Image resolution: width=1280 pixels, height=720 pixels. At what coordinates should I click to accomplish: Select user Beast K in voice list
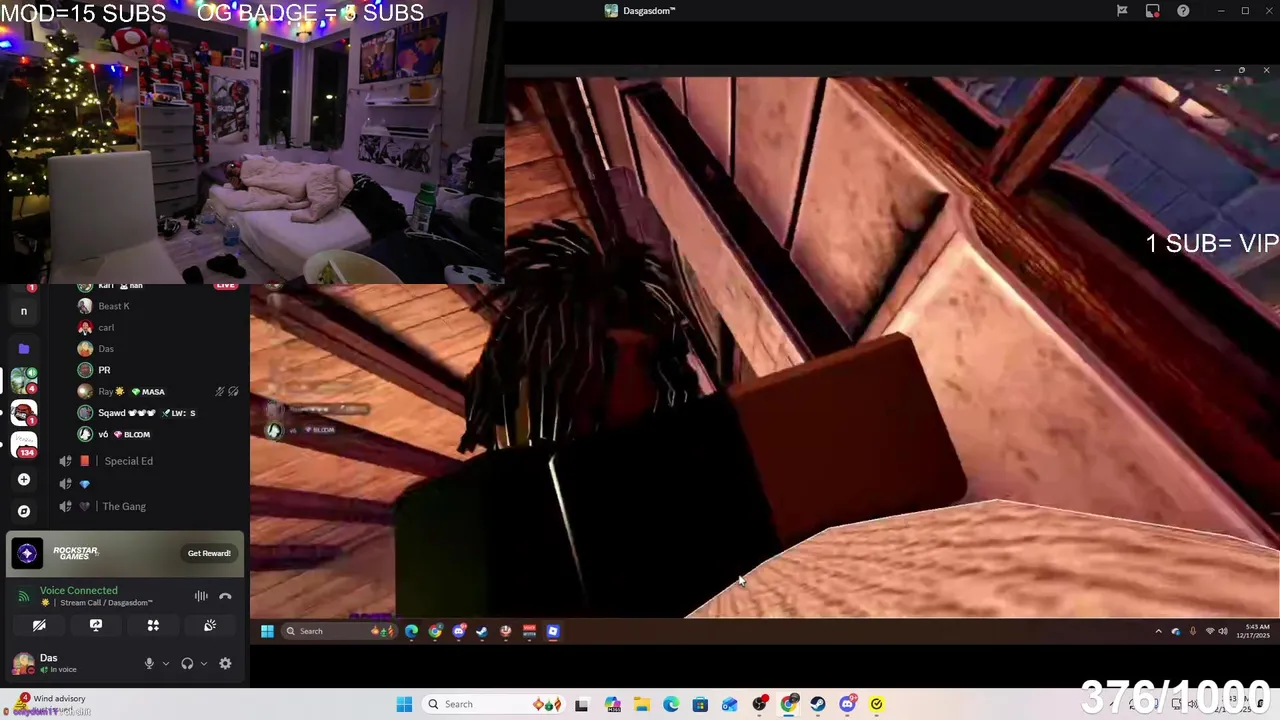(113, 306)
